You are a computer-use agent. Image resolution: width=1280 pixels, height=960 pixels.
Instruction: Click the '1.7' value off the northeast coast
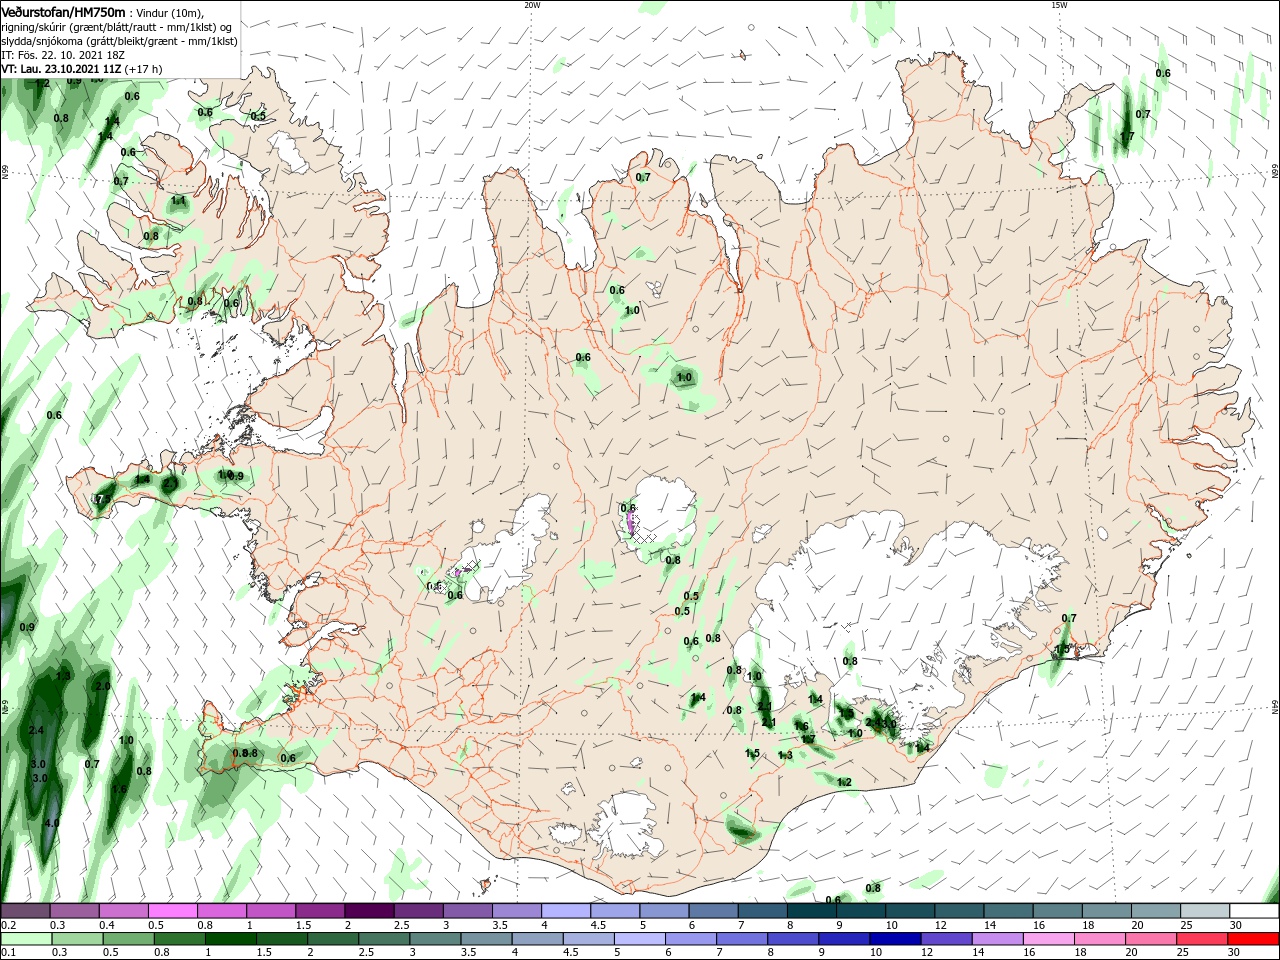pos(1127,136)
